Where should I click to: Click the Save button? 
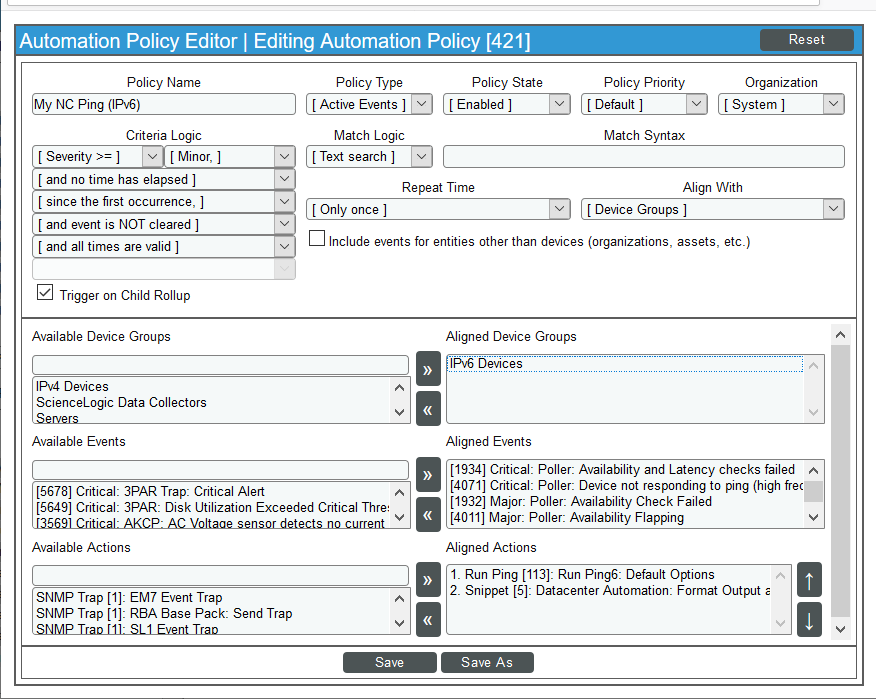point(389,663)
